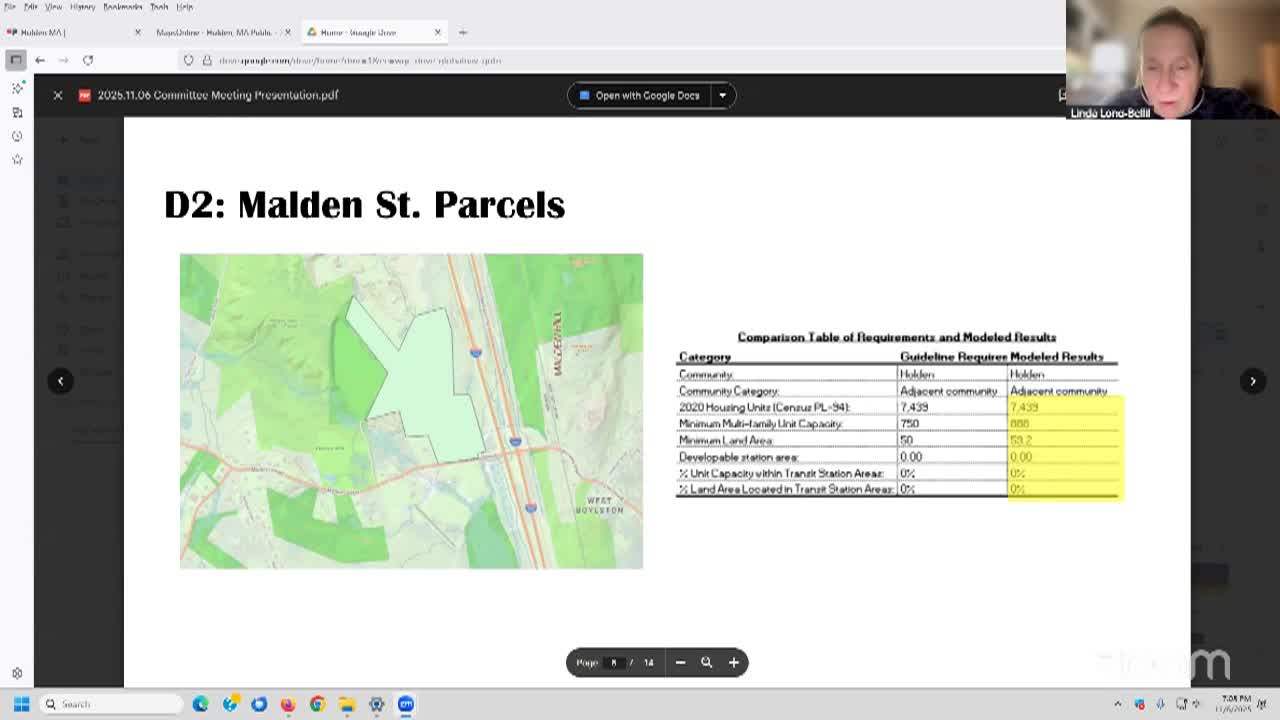This screenshot has width=1280, height=720.
Task: Expand the Open with dropdown arrow
Action: pos(722,95)
